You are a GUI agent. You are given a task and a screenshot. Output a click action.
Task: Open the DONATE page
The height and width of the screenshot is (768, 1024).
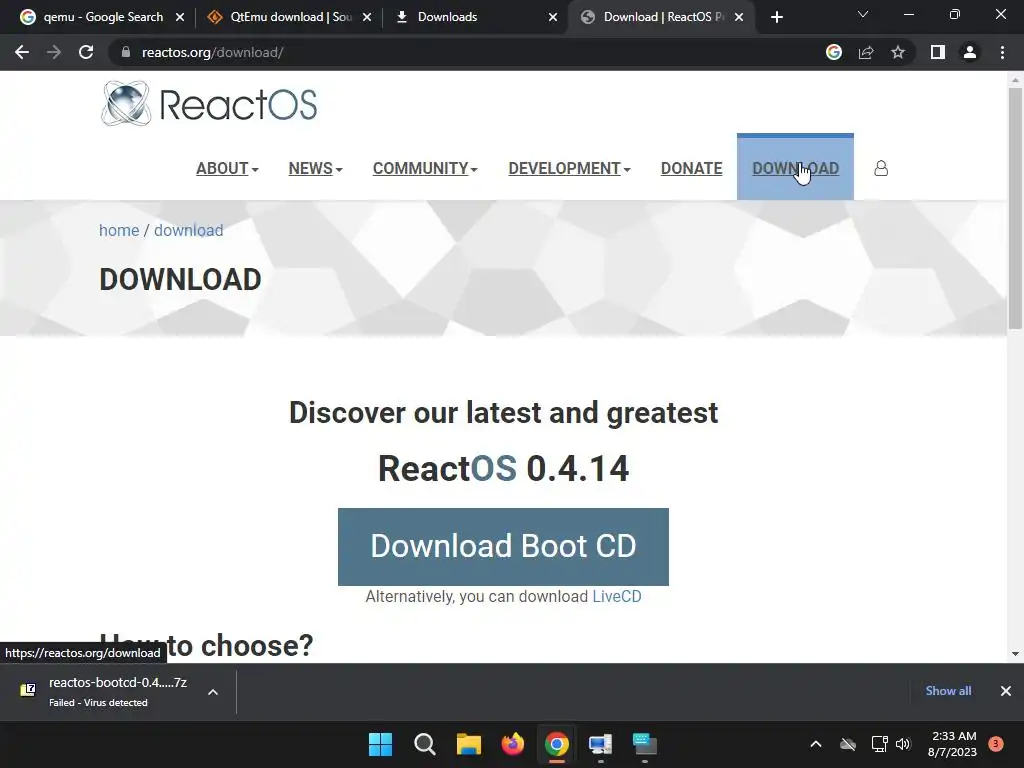pyautogui.click(x=692, y=168)
